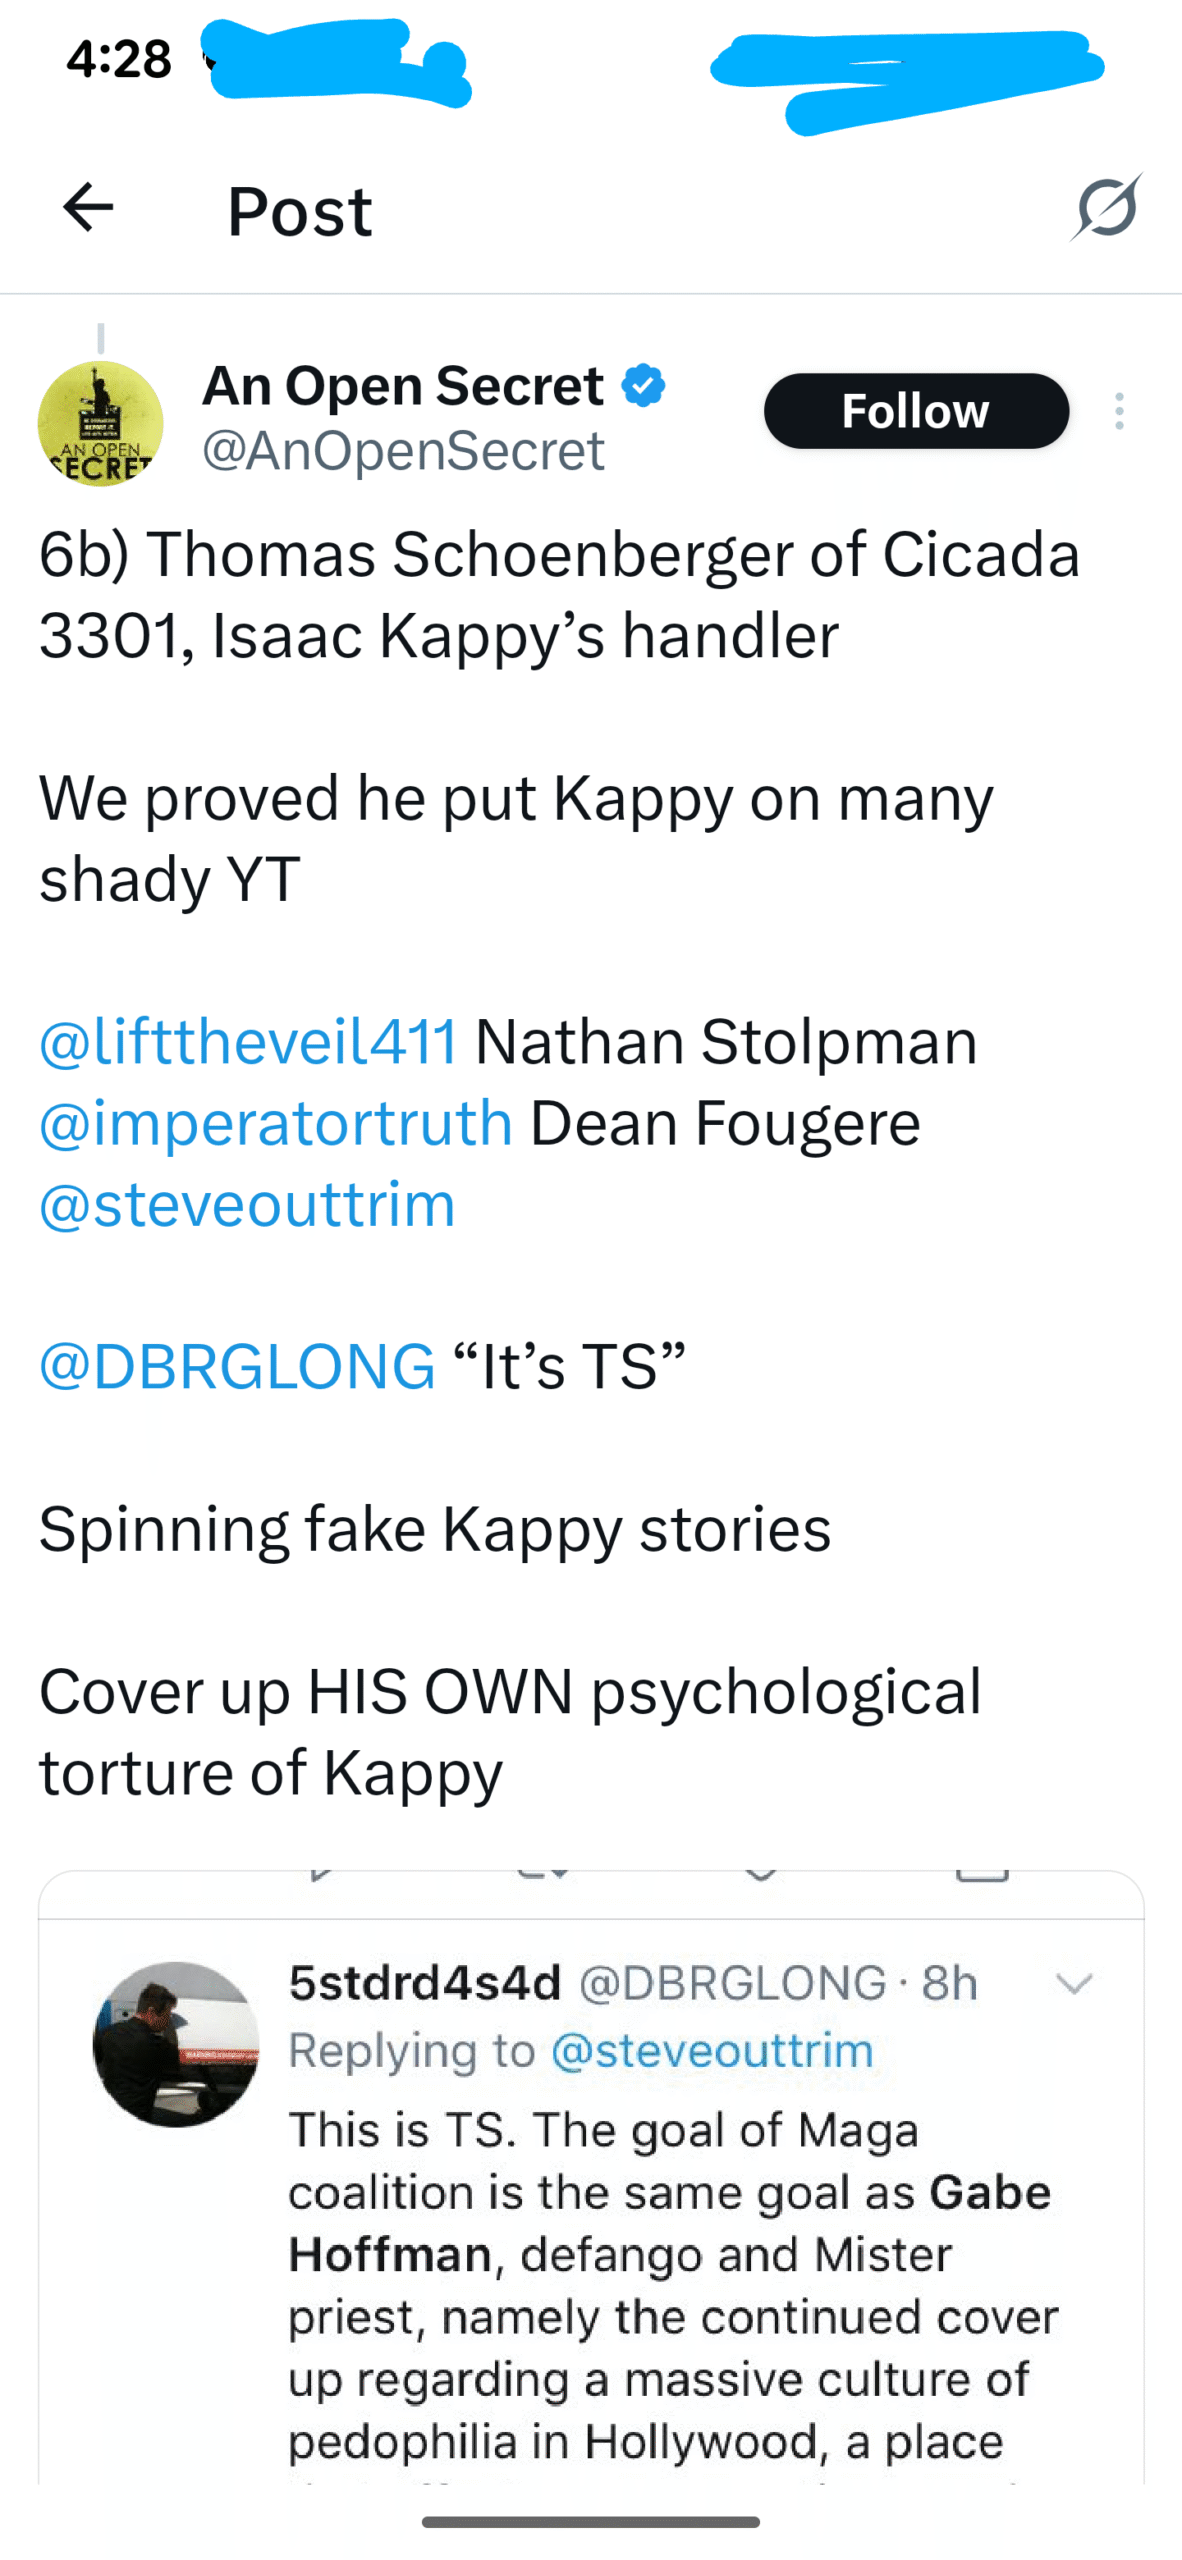Open the @liftheveil411 mention

coord(248,1041)
